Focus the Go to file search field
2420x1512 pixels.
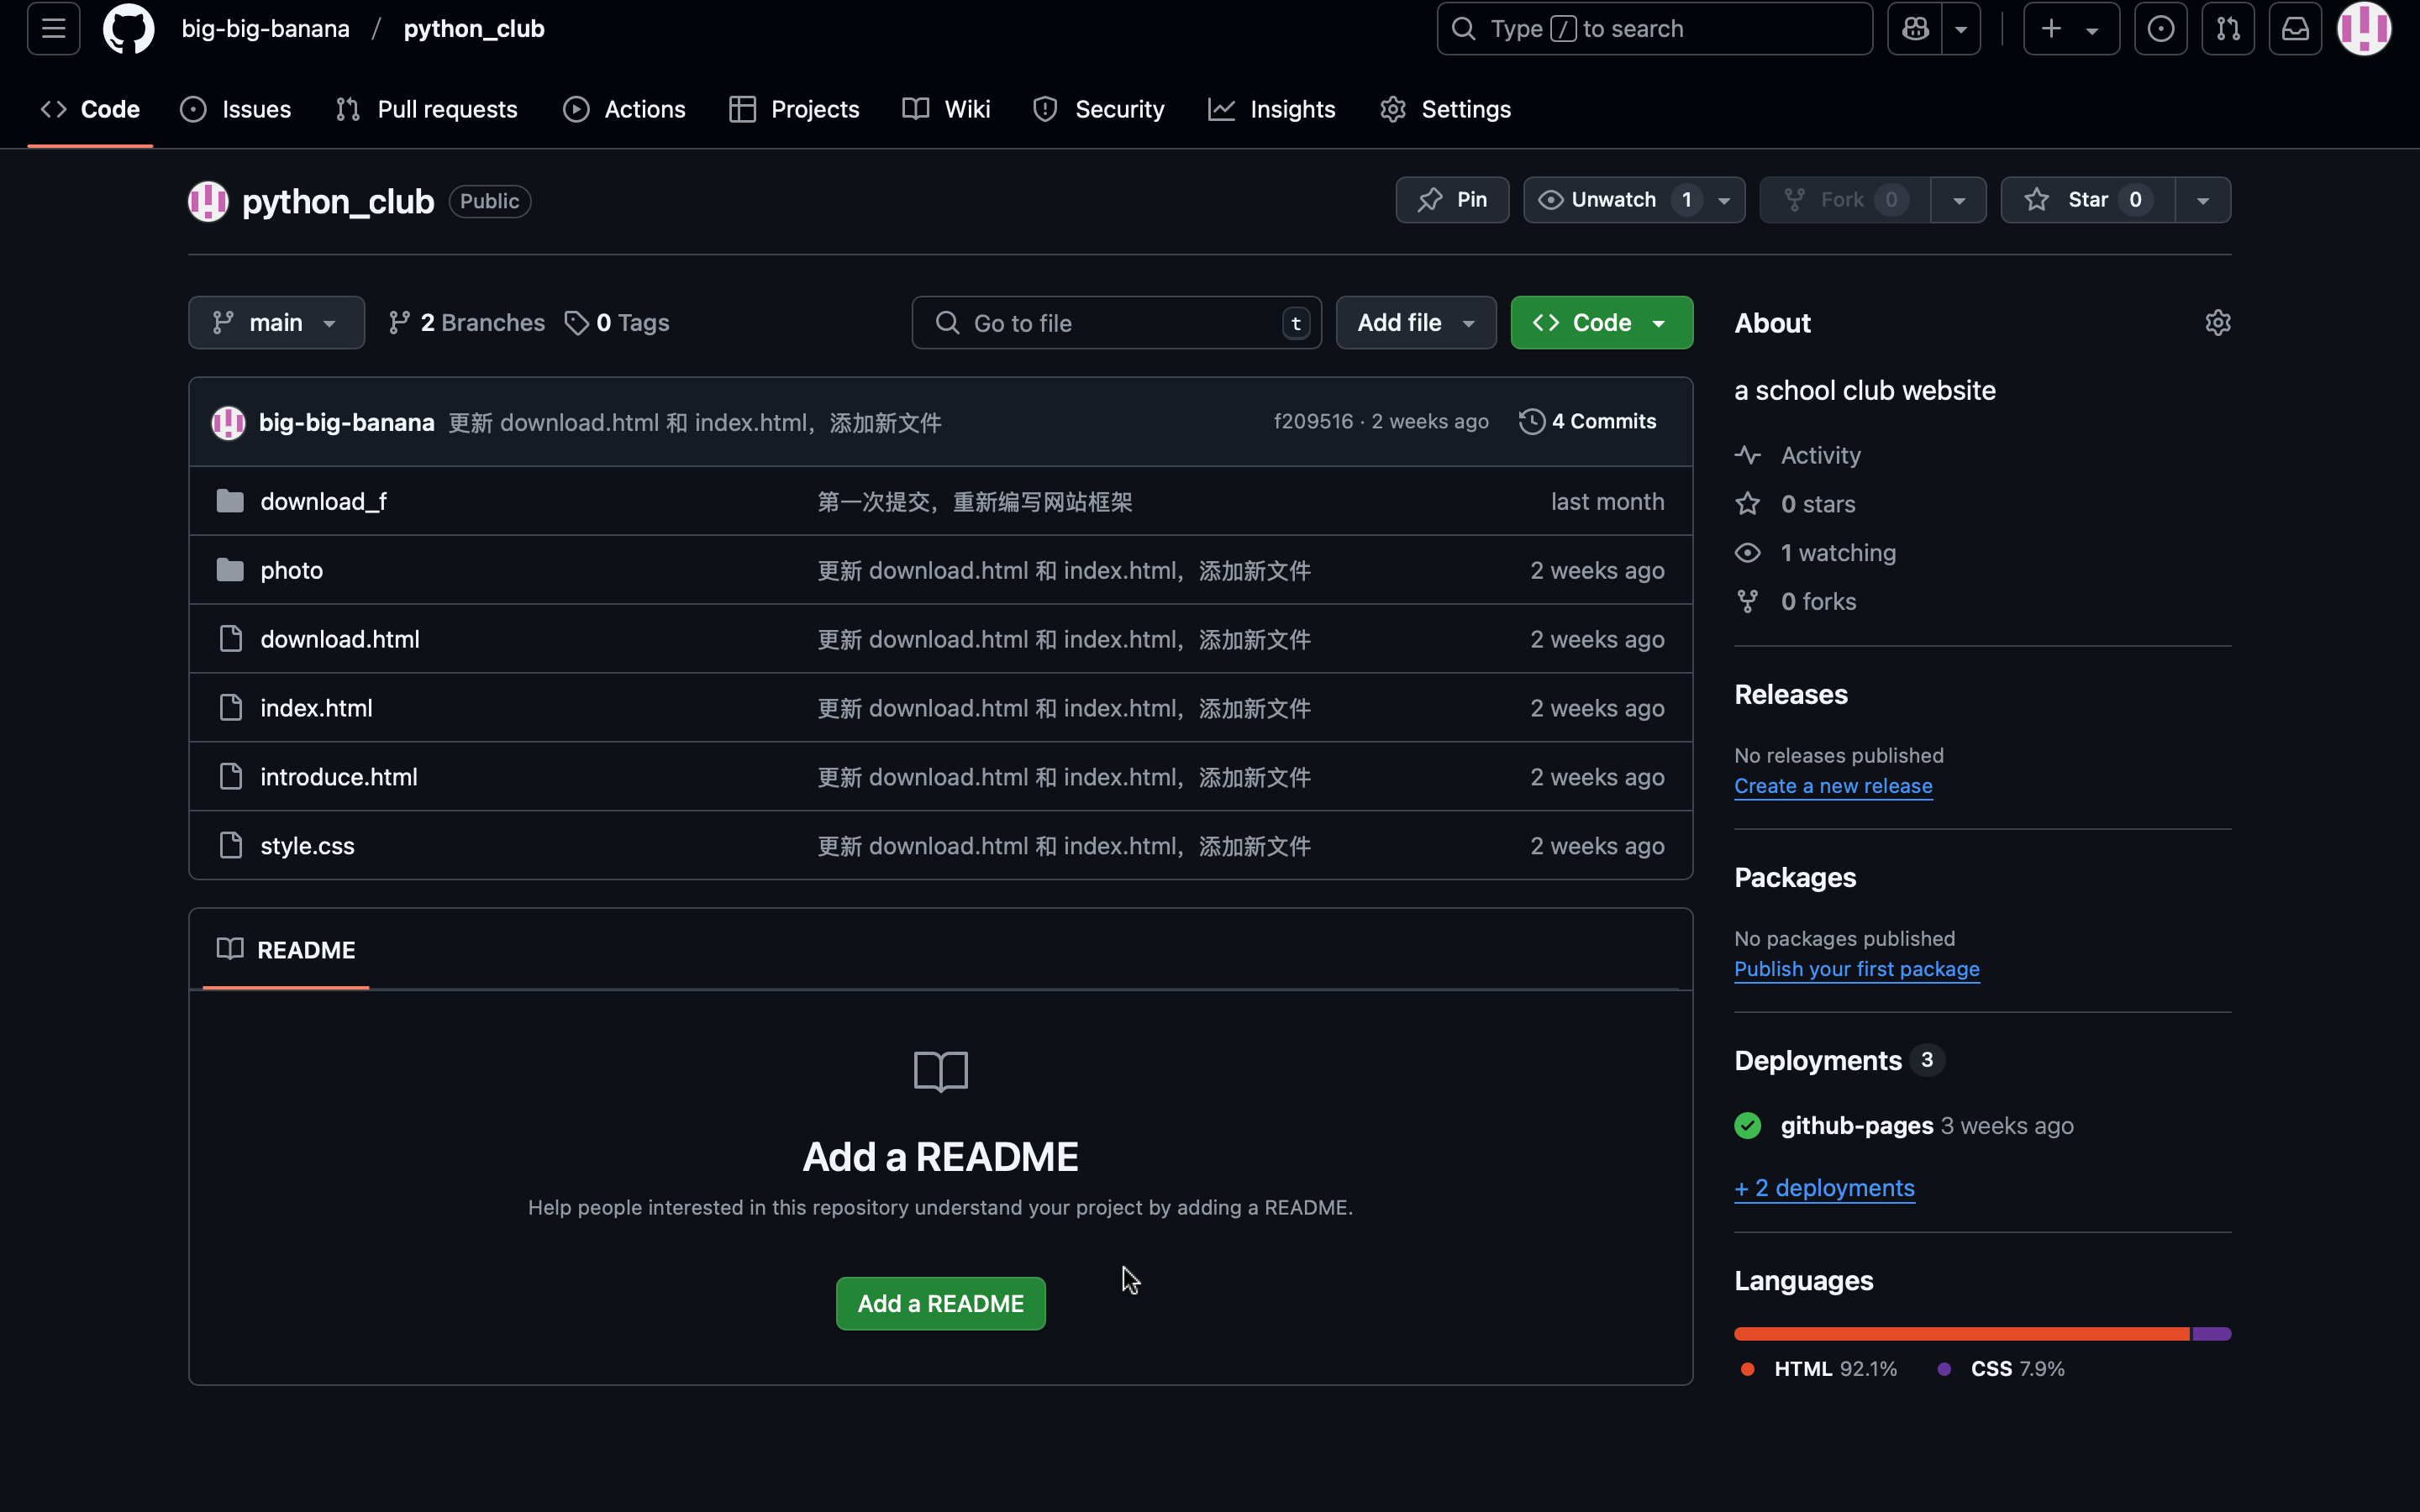point(1116,322)
